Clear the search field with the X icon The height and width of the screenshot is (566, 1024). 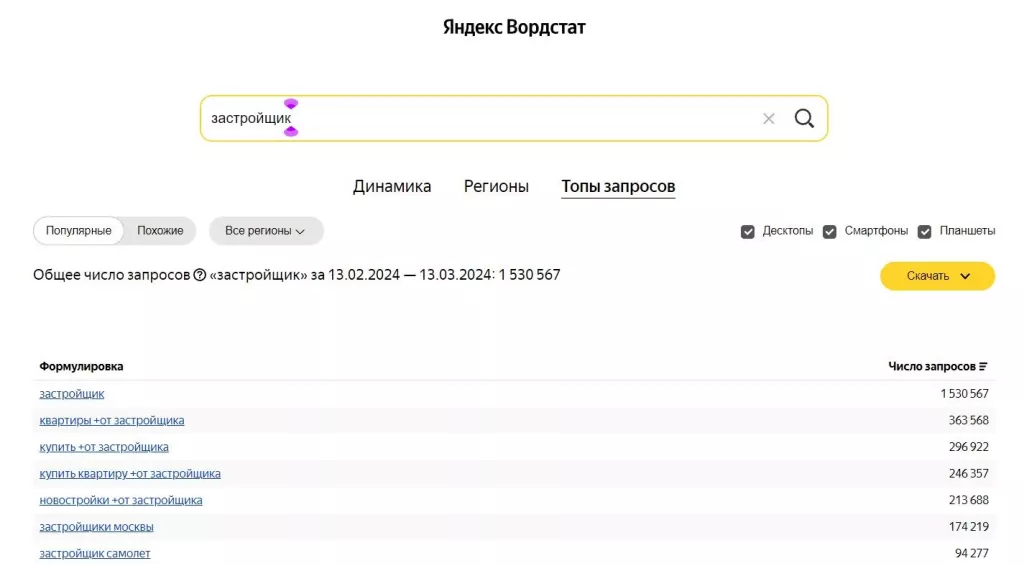(x=769, y=119)
